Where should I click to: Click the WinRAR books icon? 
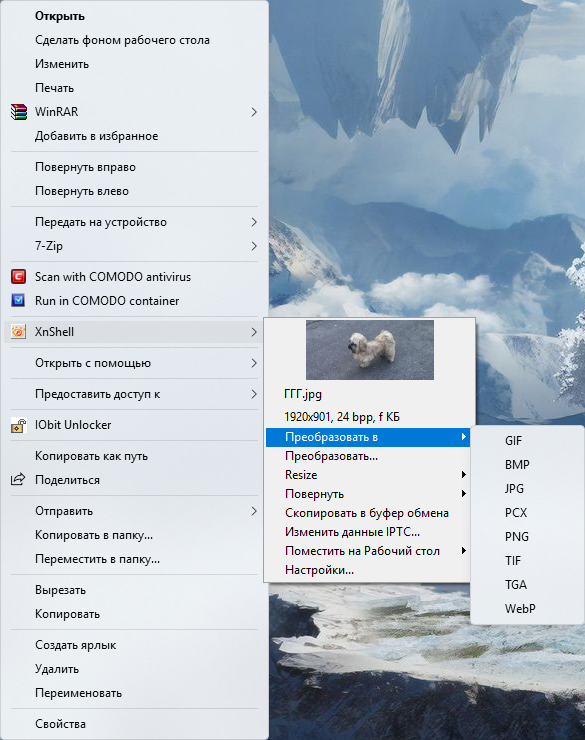(18, 112)
